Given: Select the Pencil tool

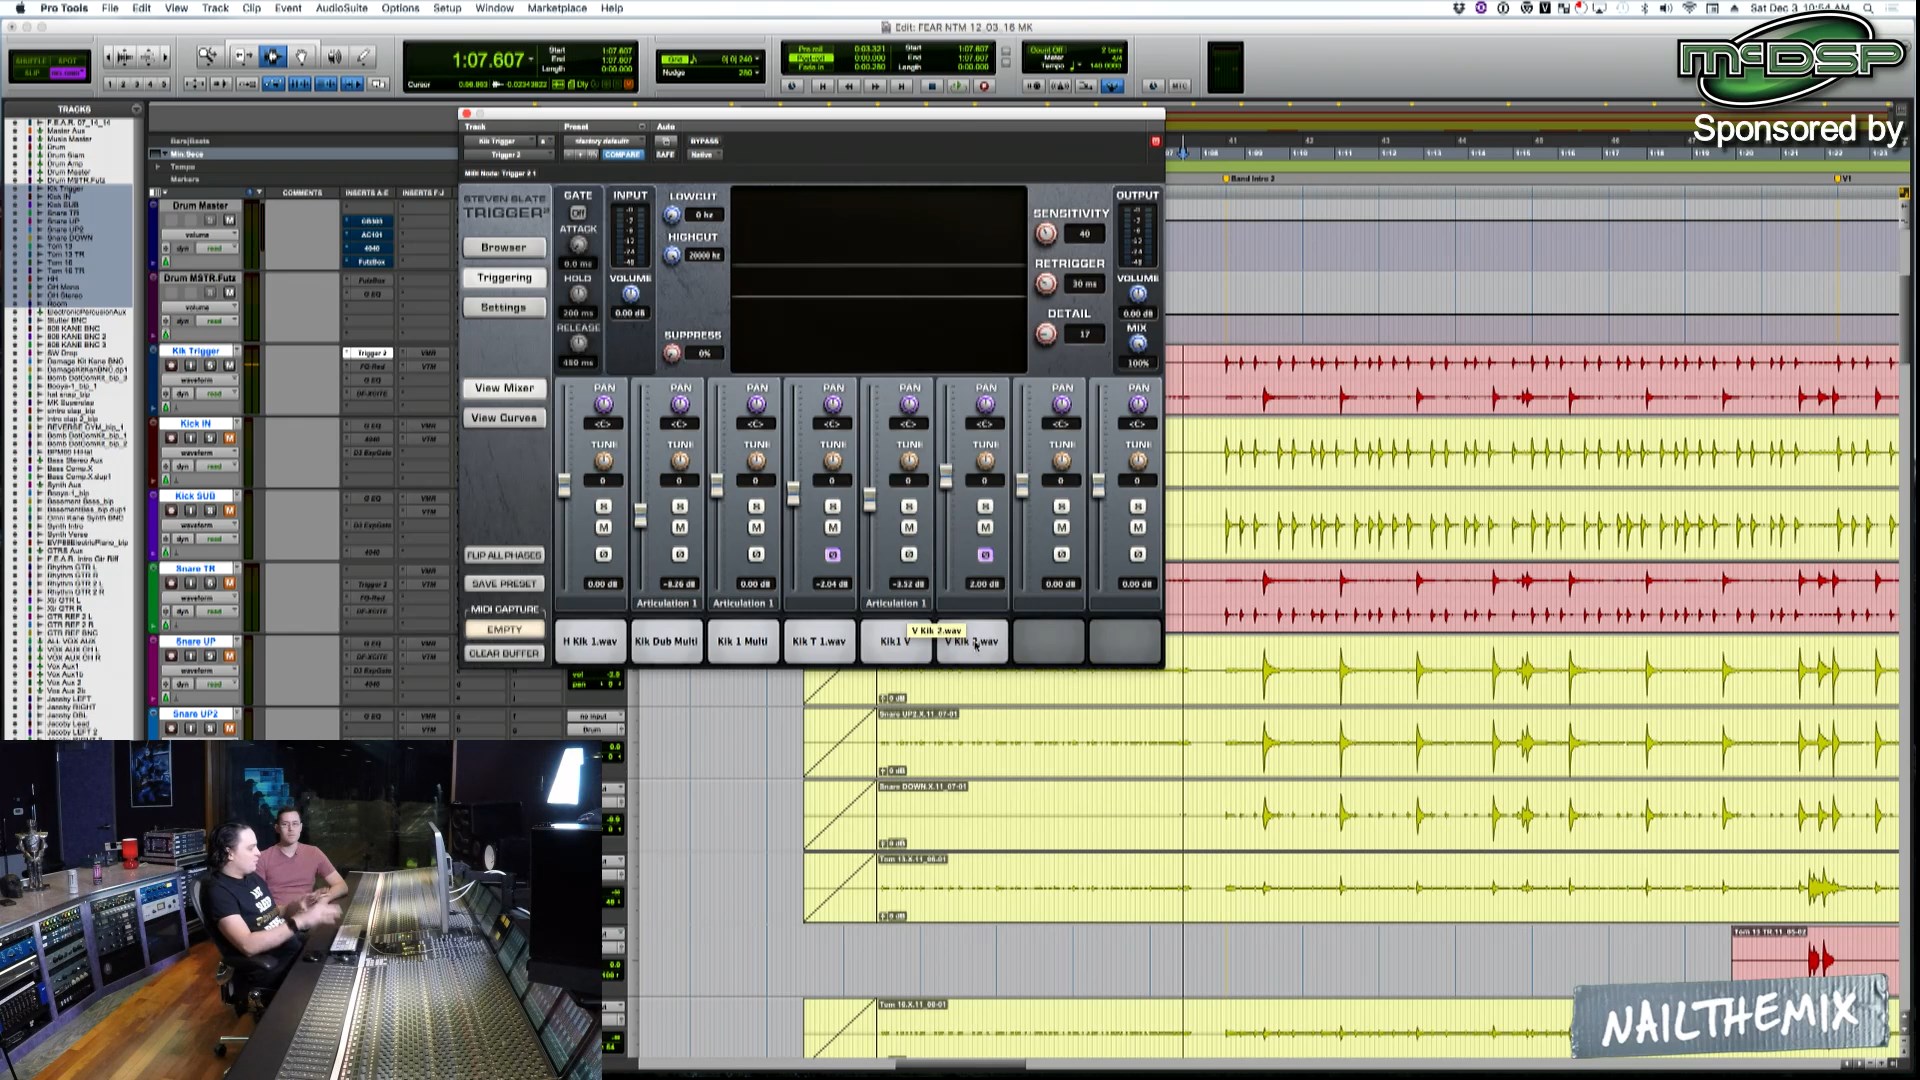Looking at the screenshot, I should 364,57.
